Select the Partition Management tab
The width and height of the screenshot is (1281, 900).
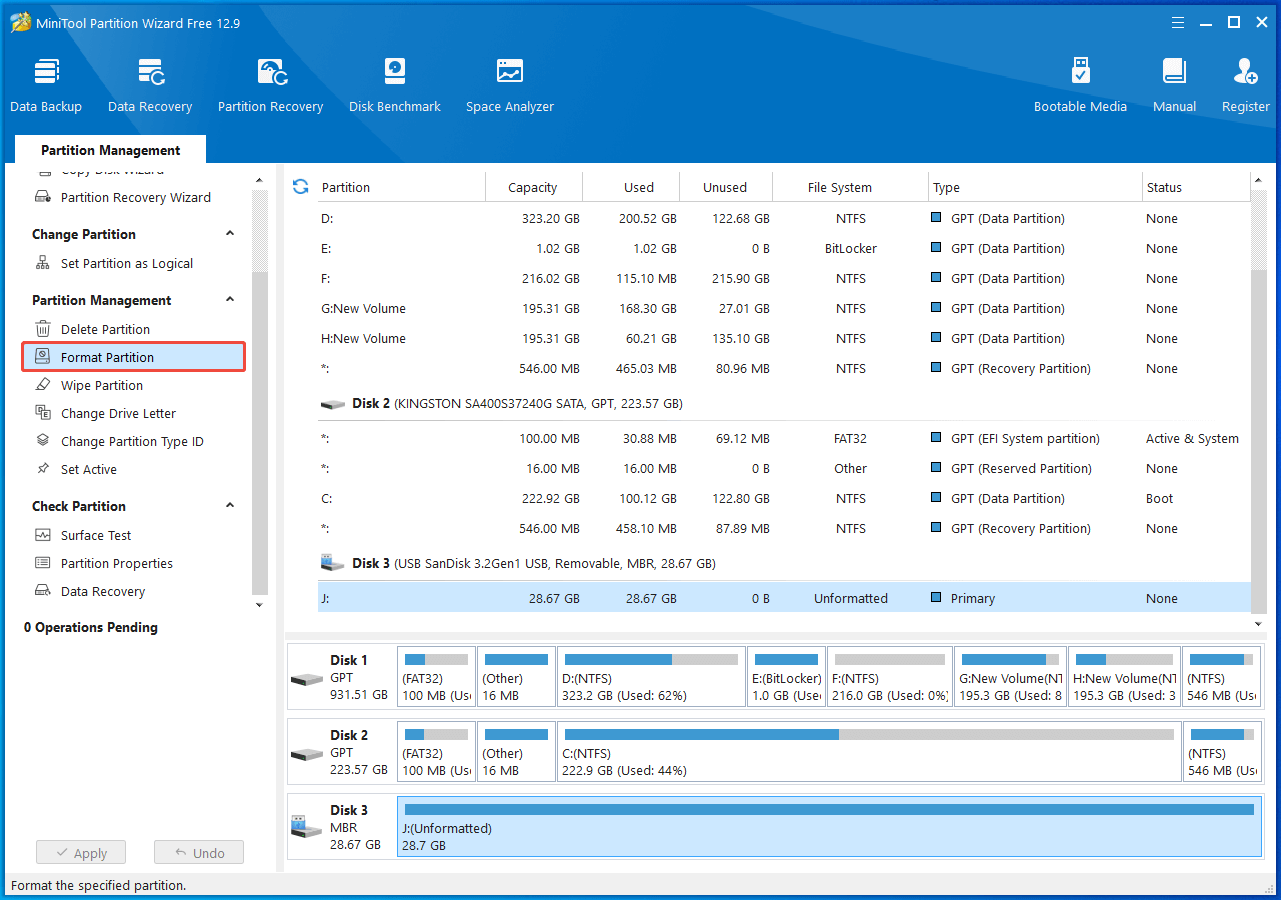coord(111,150)
